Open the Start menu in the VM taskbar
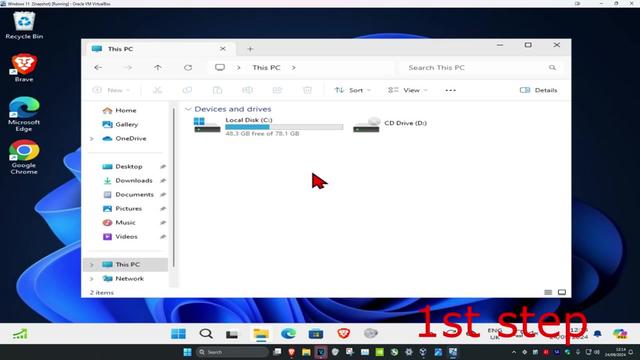This screenshot has width=640, height=360. click(x=178, y=333)
